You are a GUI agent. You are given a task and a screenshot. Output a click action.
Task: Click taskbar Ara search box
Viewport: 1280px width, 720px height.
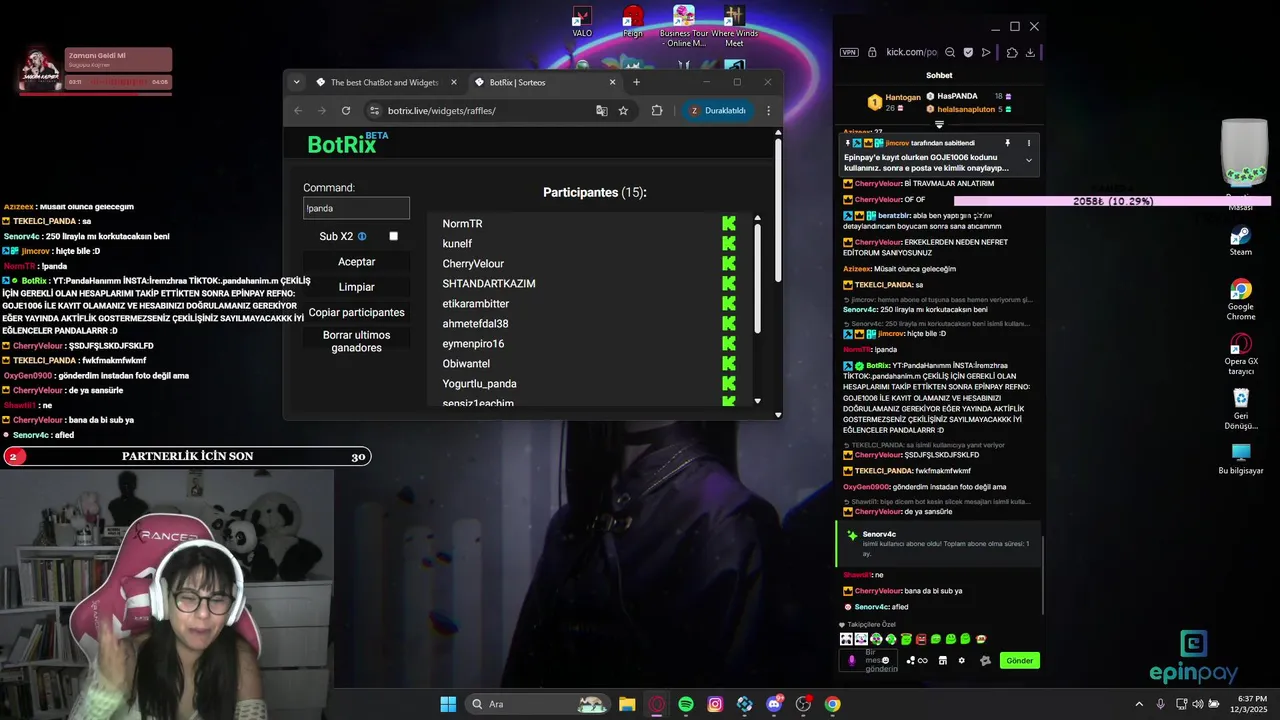coord(538,704)
